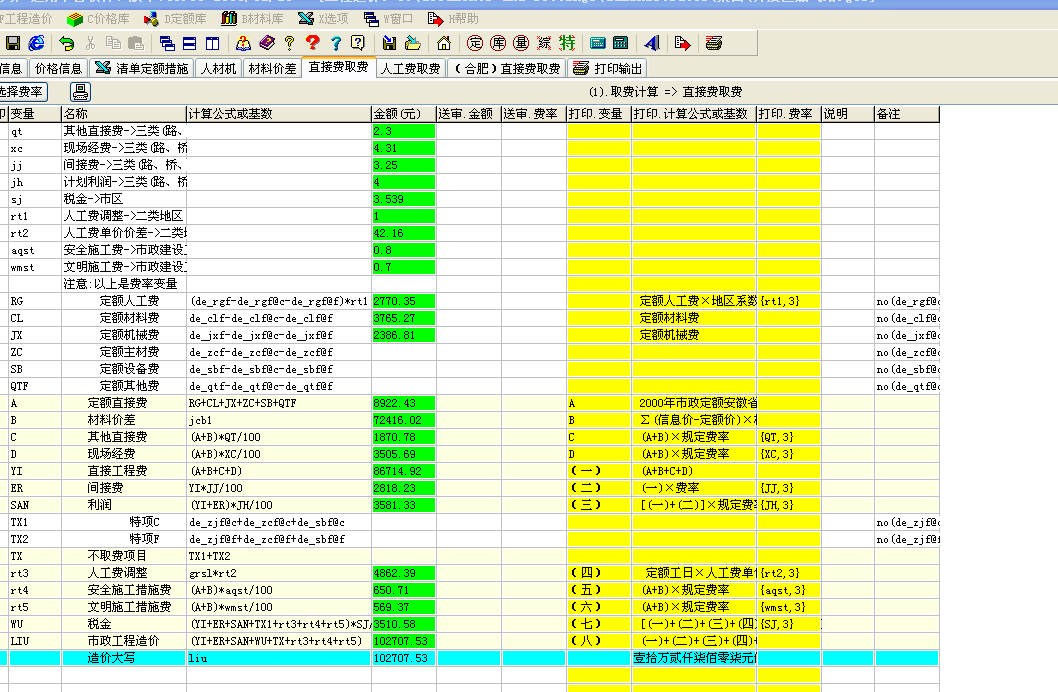Click the green 特 special item icon
1058x692 pixels.
click(567, 43)
